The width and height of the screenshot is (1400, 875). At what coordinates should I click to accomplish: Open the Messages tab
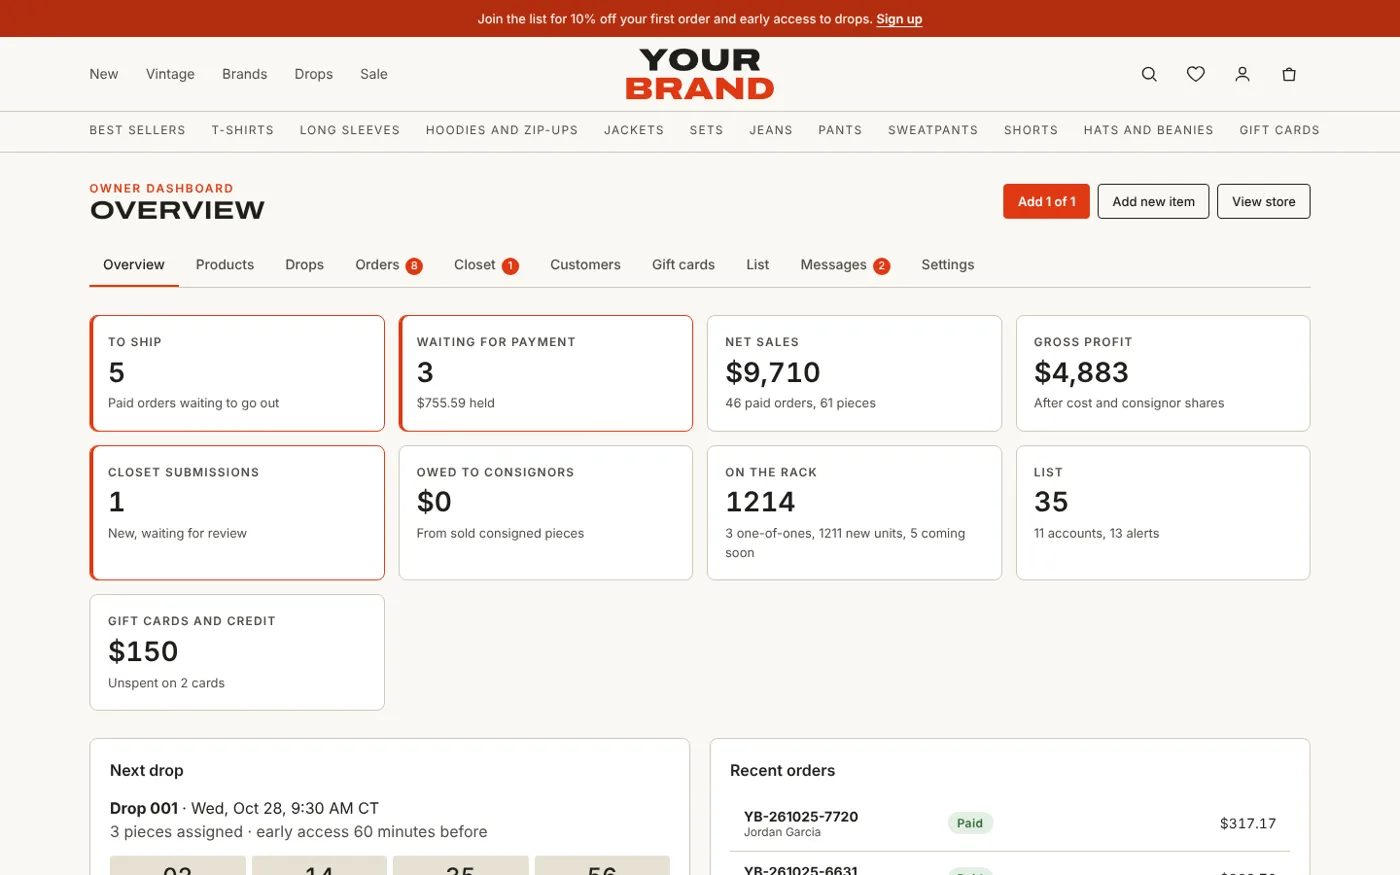(845, 265)
